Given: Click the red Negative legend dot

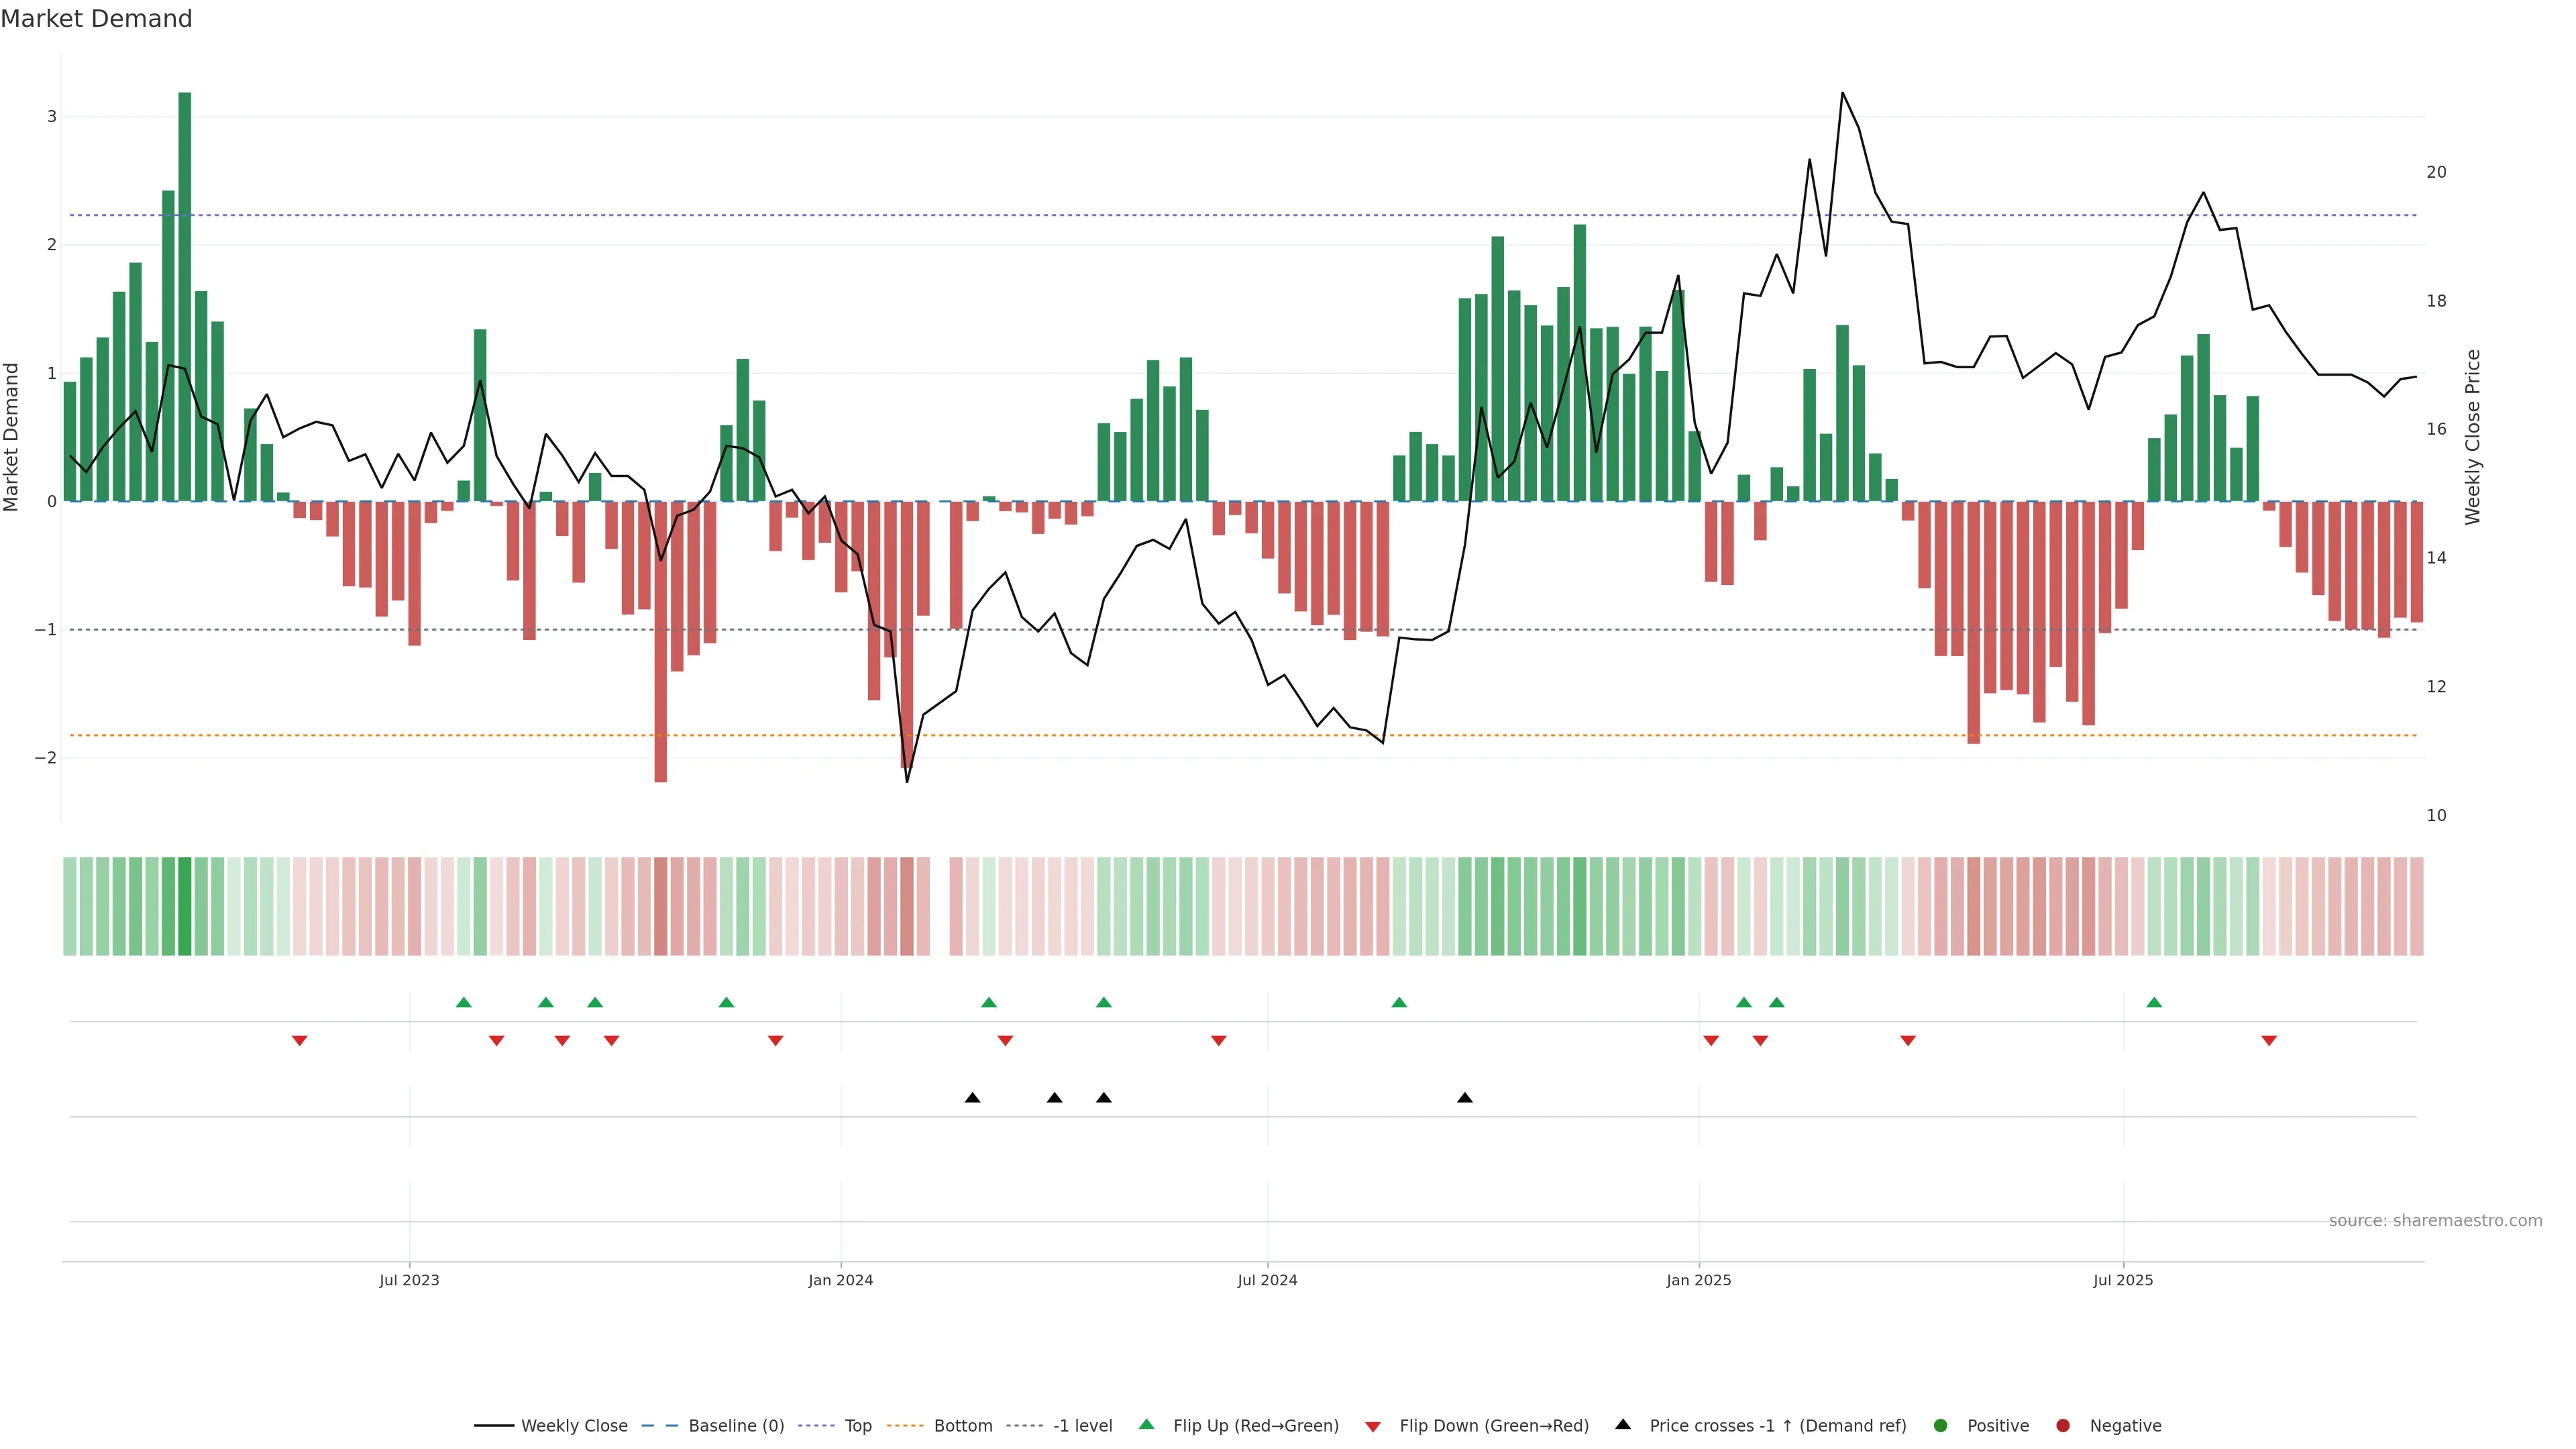Looking at the screenshot, I should 2063,1425.
